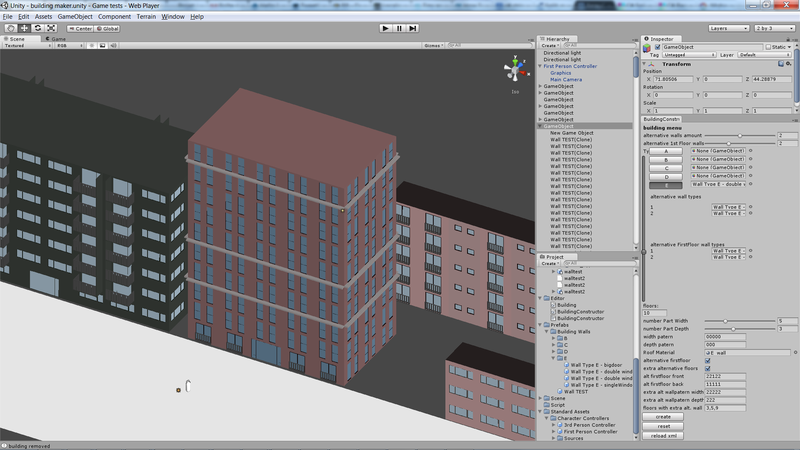The height and width of the screenshot is (450, 800).
Task: Toggle extra alternative floors checkbox
Action: [708, 368]
